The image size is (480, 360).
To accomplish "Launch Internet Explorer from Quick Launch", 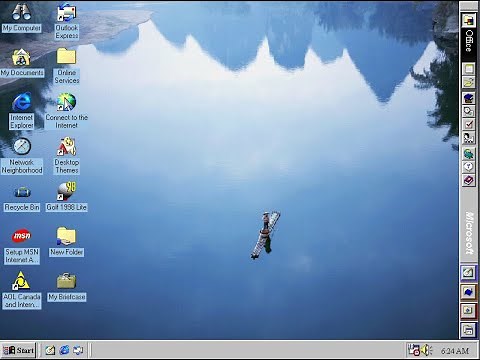I will tap(64, 350).
